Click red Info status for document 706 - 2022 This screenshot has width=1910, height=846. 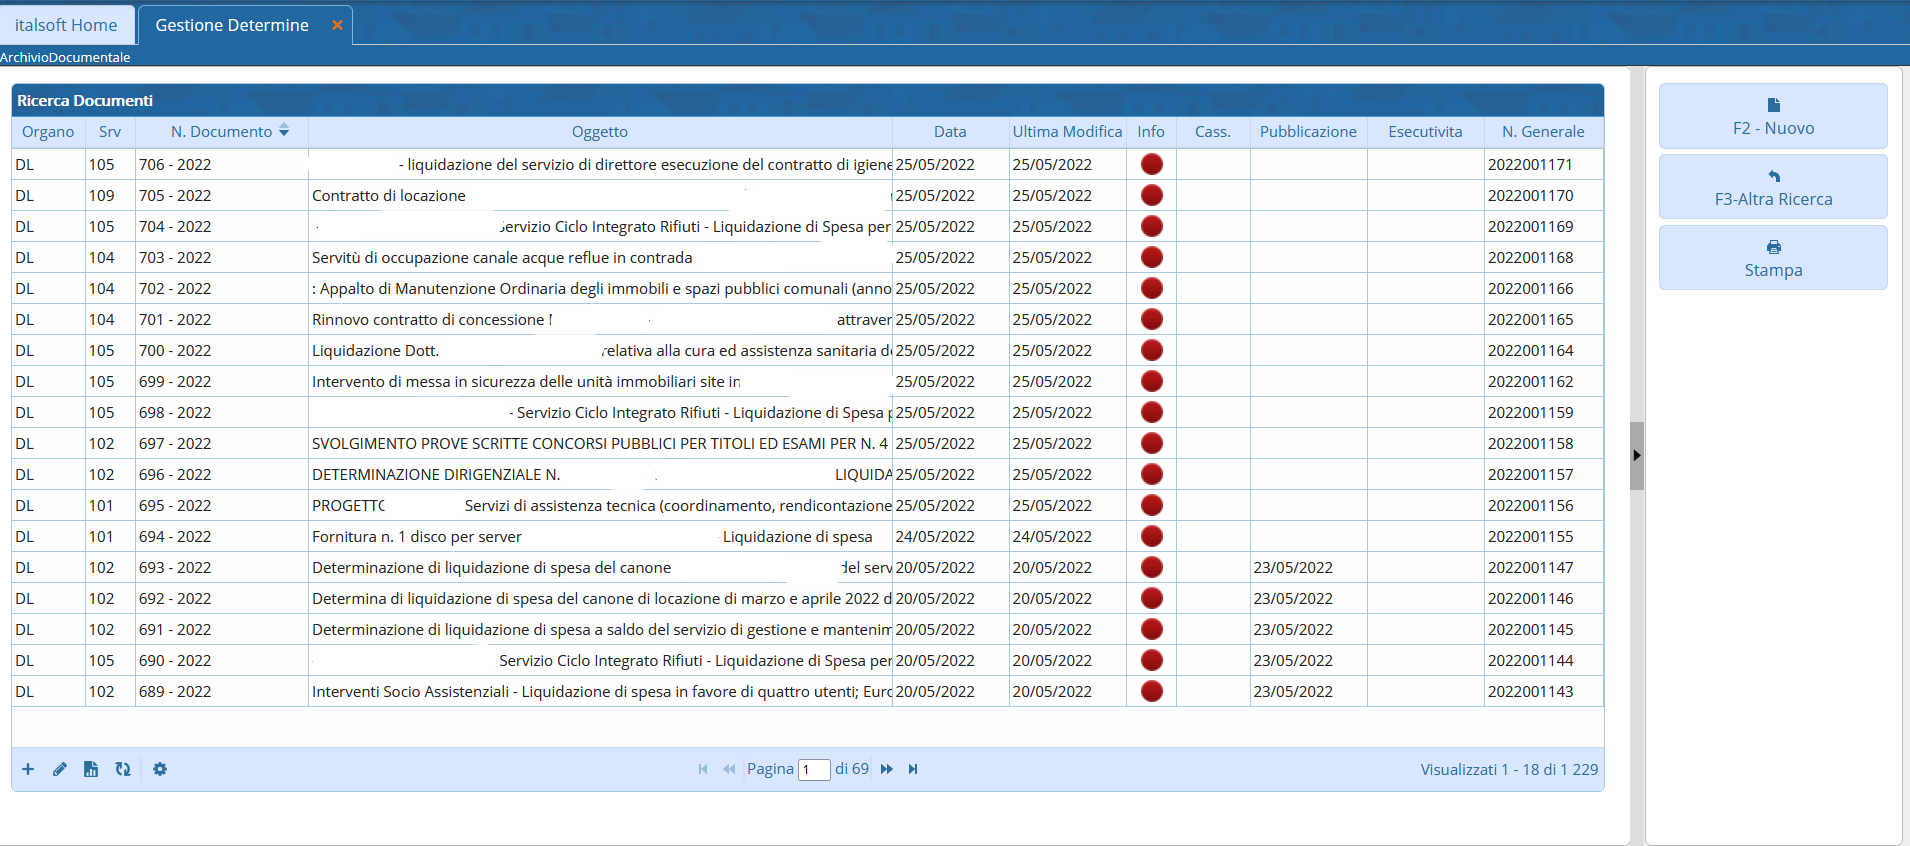click(1151, 164)
